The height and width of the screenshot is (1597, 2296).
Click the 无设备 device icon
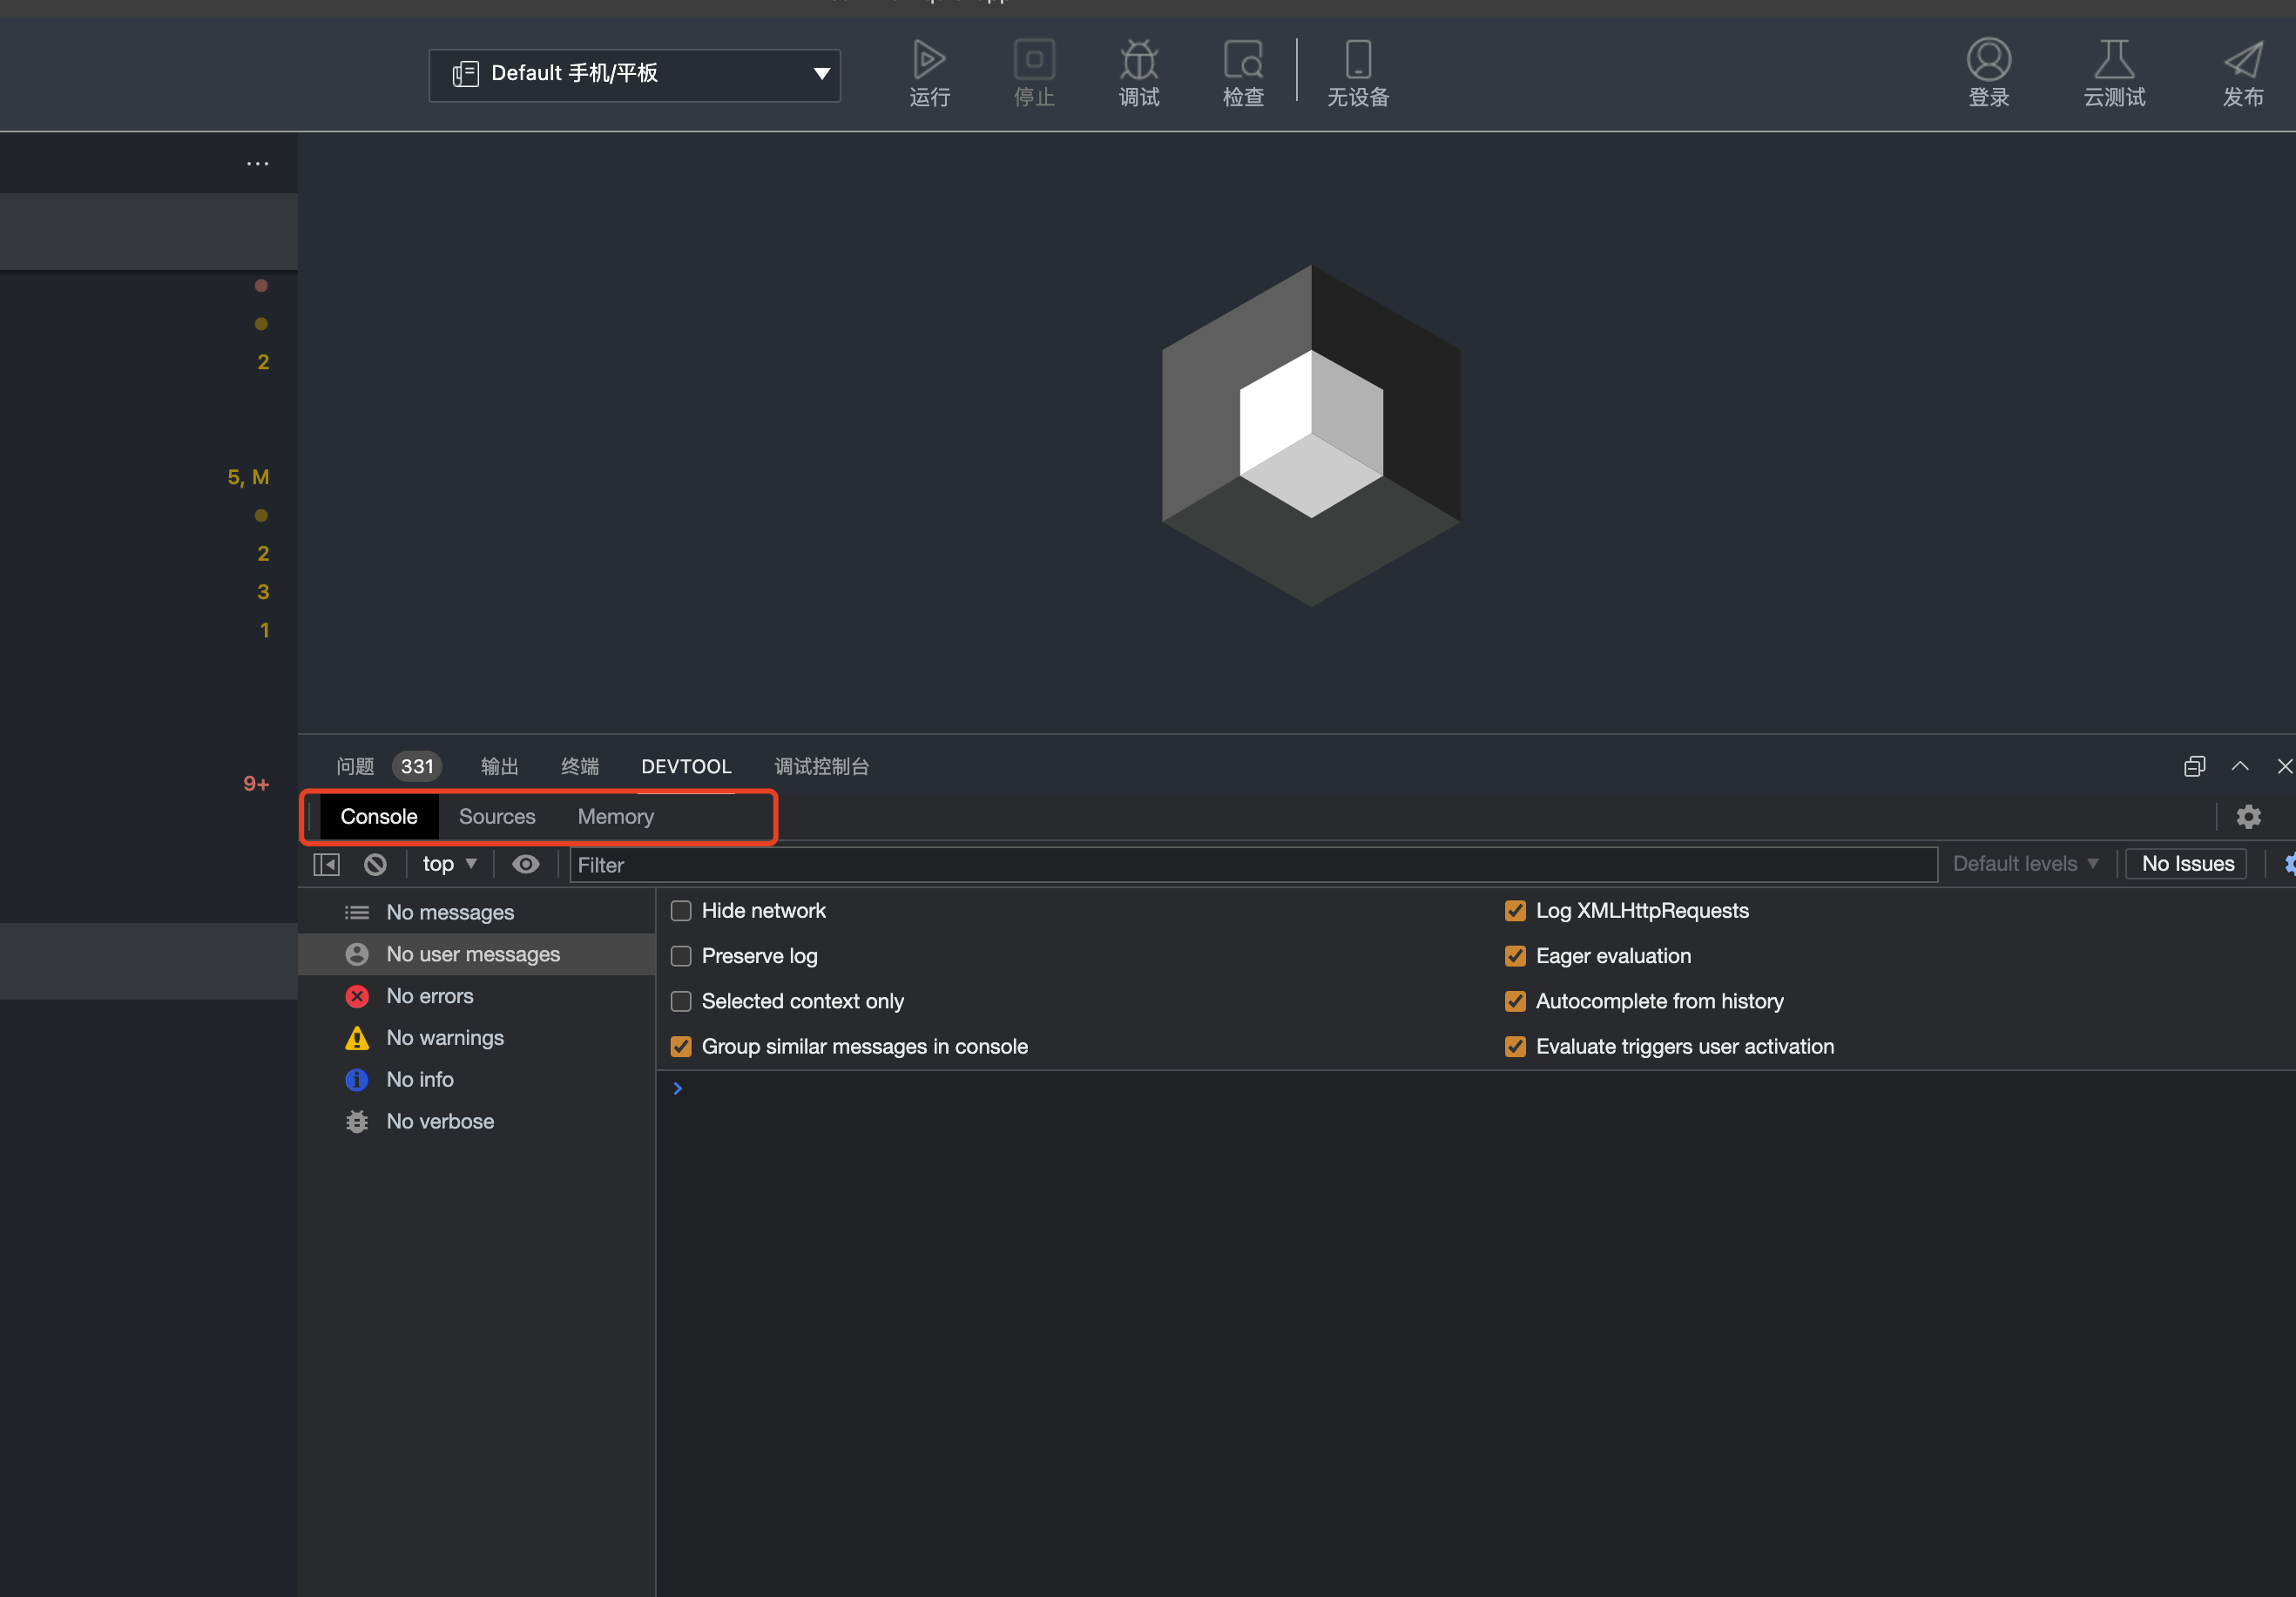(1358, 60)
